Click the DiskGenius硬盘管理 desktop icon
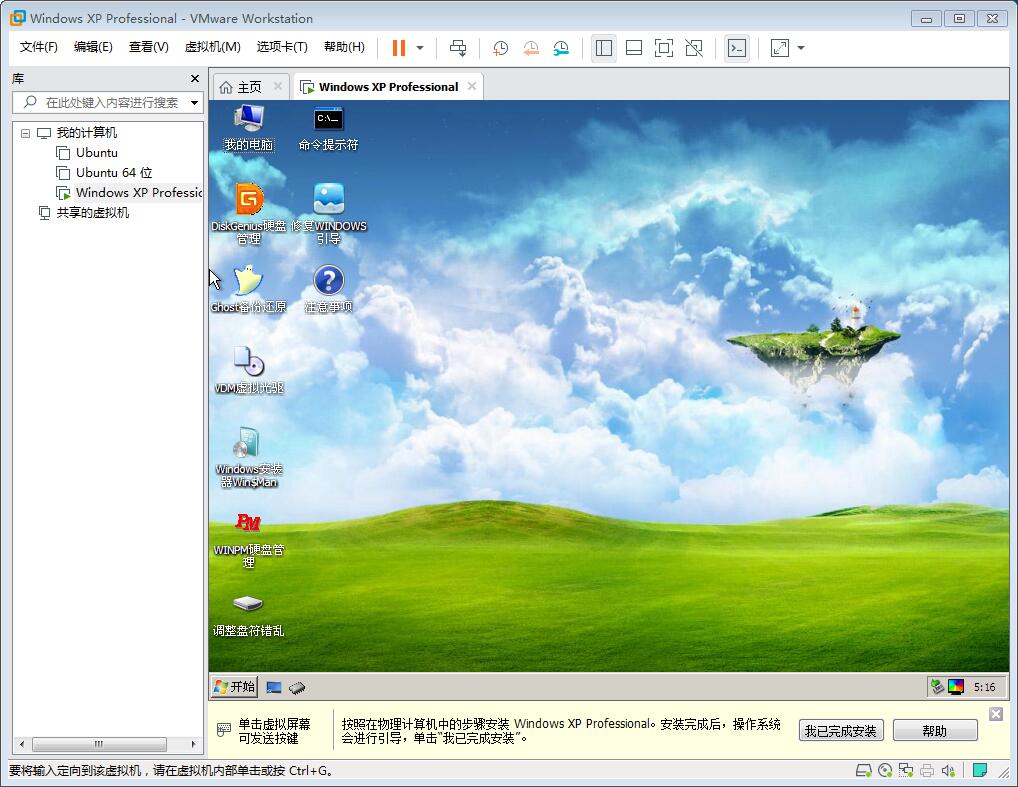This screenshot has height=787, width=1018. (249, 214)
